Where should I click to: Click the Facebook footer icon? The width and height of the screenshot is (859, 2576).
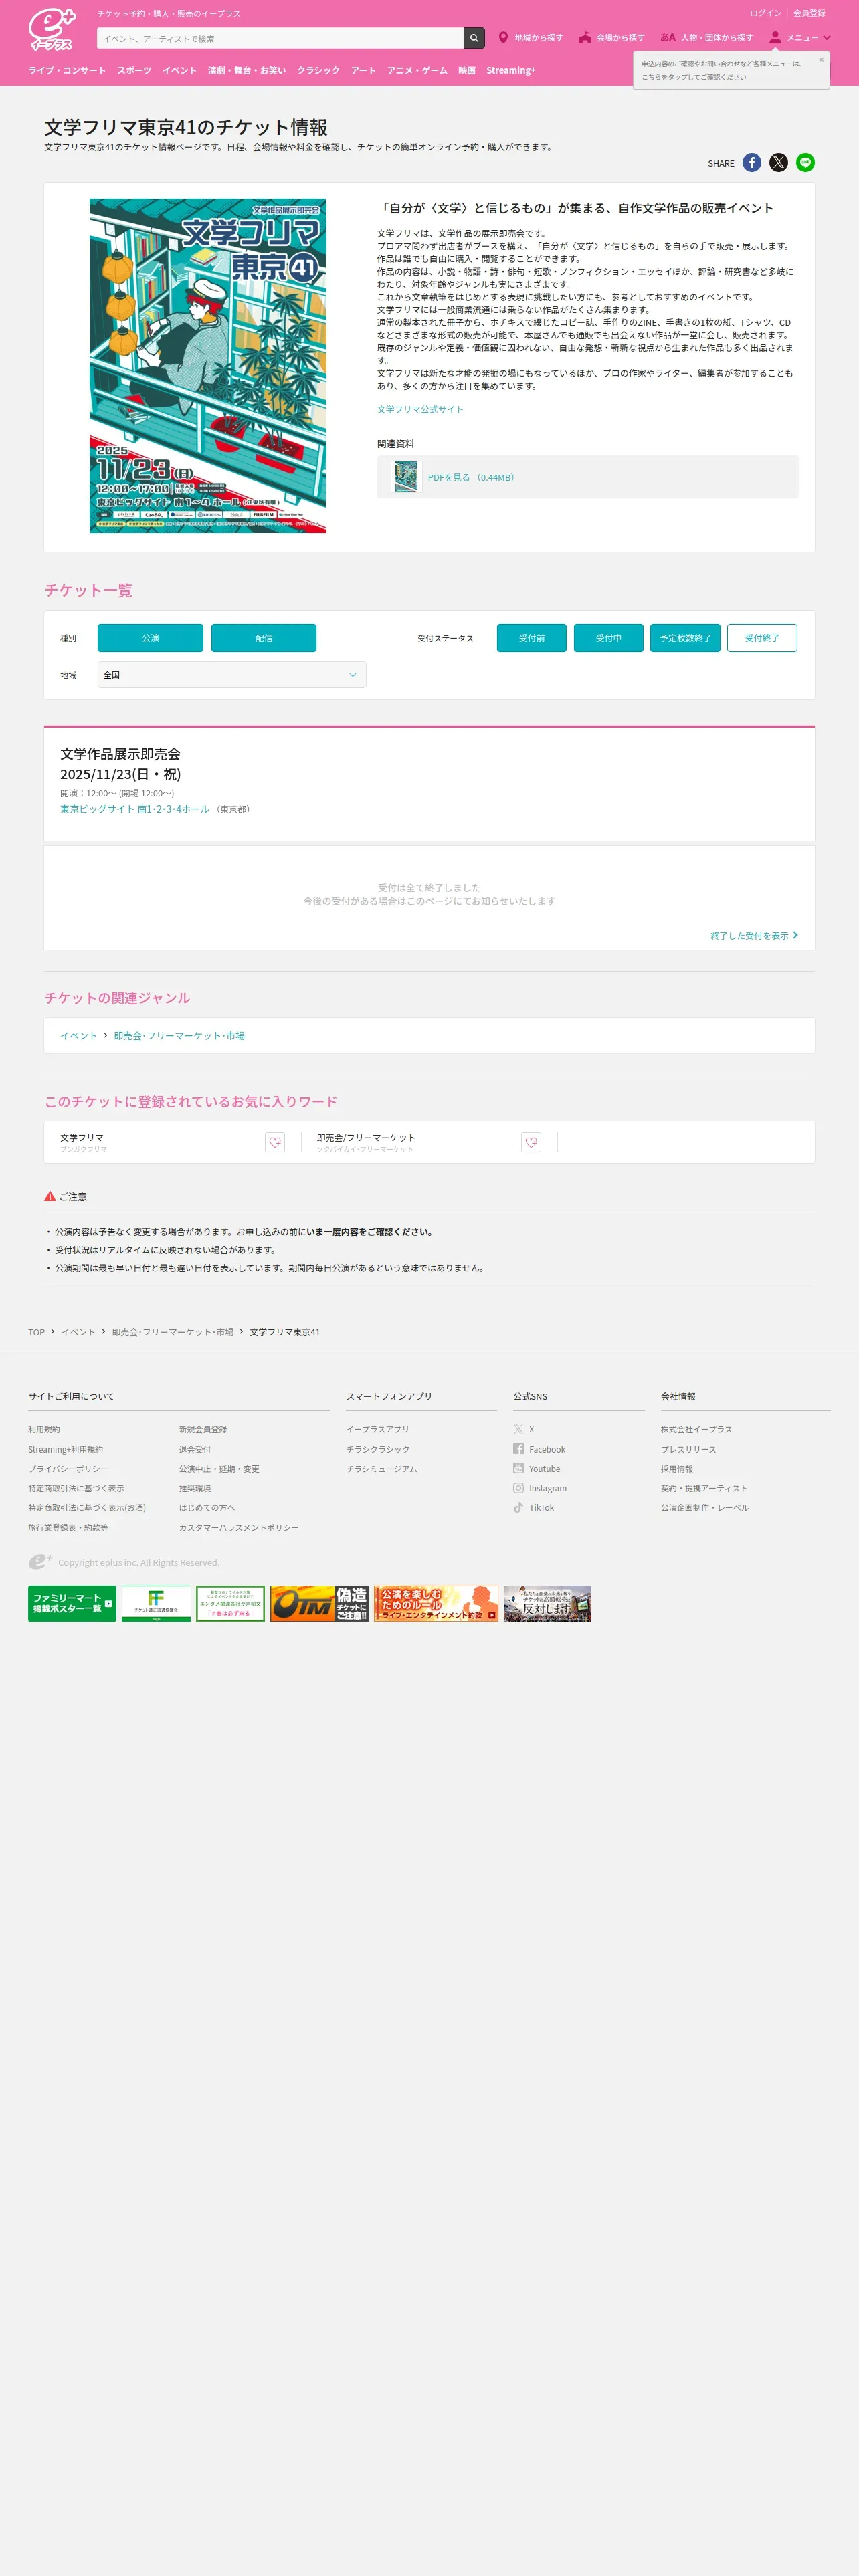tap(518, 1449)
